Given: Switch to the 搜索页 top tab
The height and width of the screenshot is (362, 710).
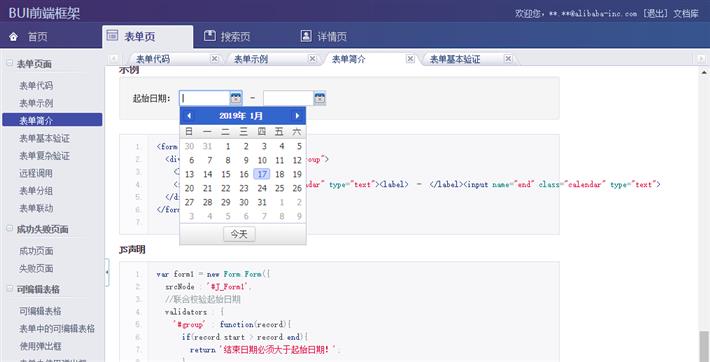Looking at the screenshot, I should [227, 37].
